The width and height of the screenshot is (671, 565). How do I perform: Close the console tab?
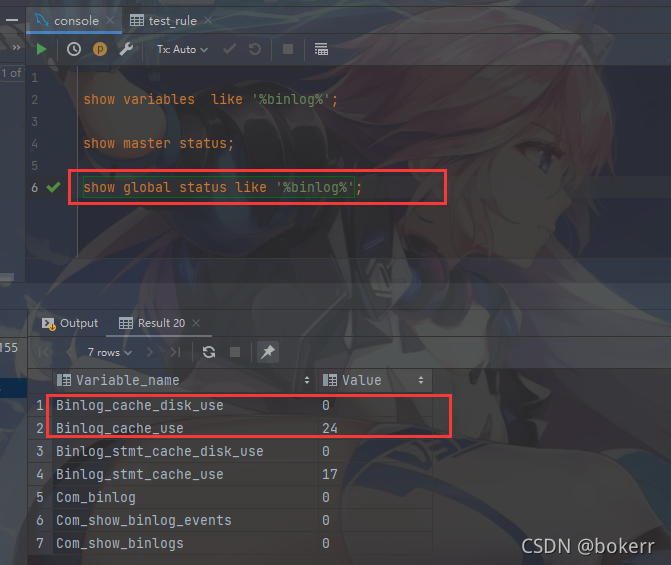(110, 20)
